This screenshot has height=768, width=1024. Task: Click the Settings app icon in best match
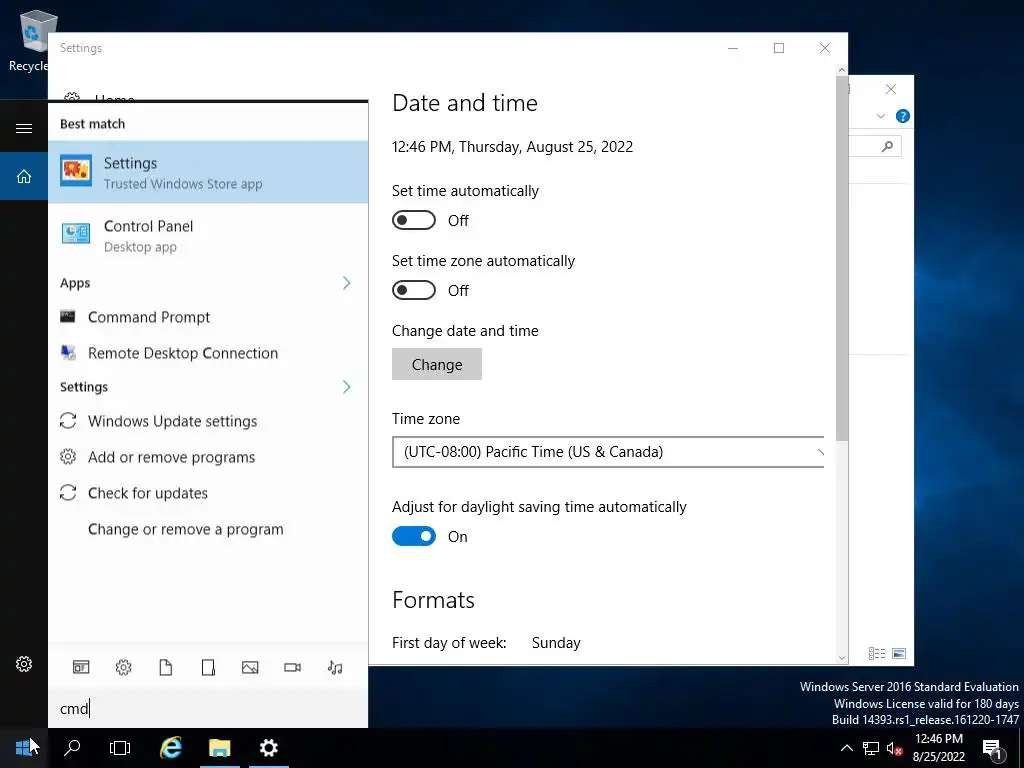coord(76,171)
